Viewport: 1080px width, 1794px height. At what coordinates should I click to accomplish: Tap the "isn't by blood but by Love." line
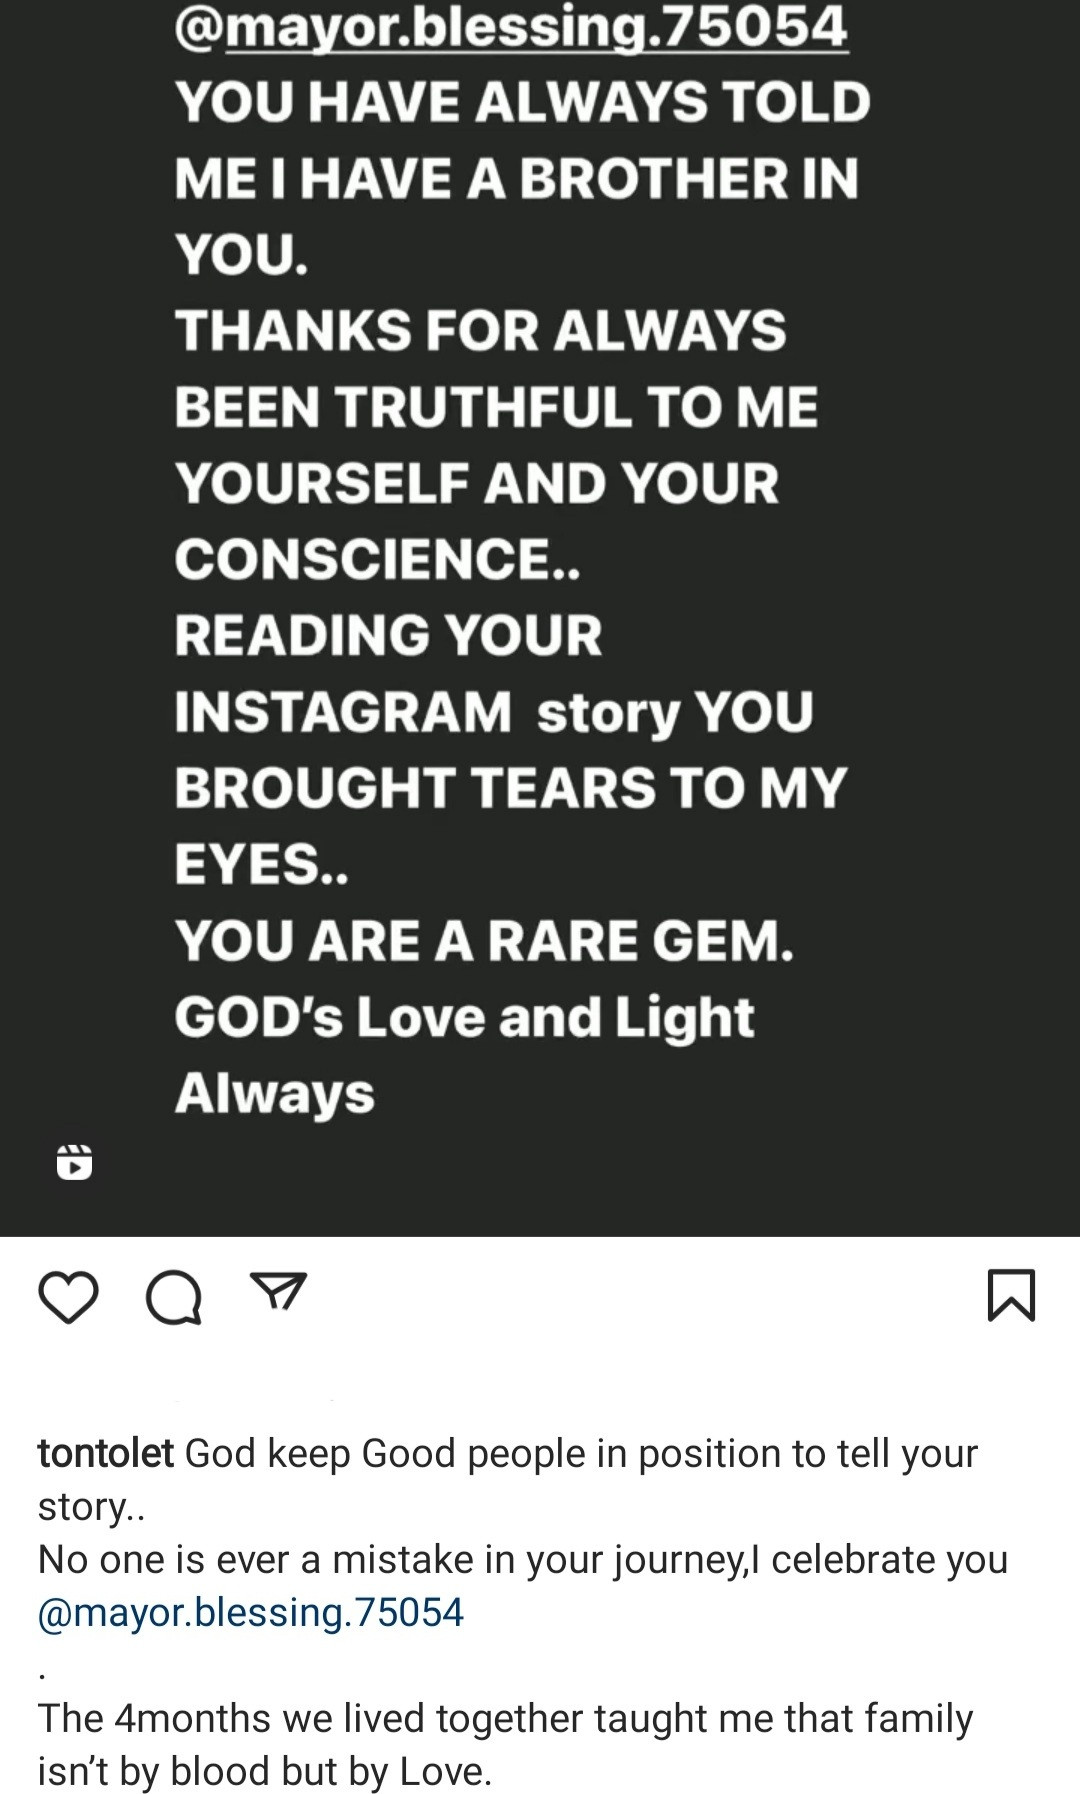265,1771
